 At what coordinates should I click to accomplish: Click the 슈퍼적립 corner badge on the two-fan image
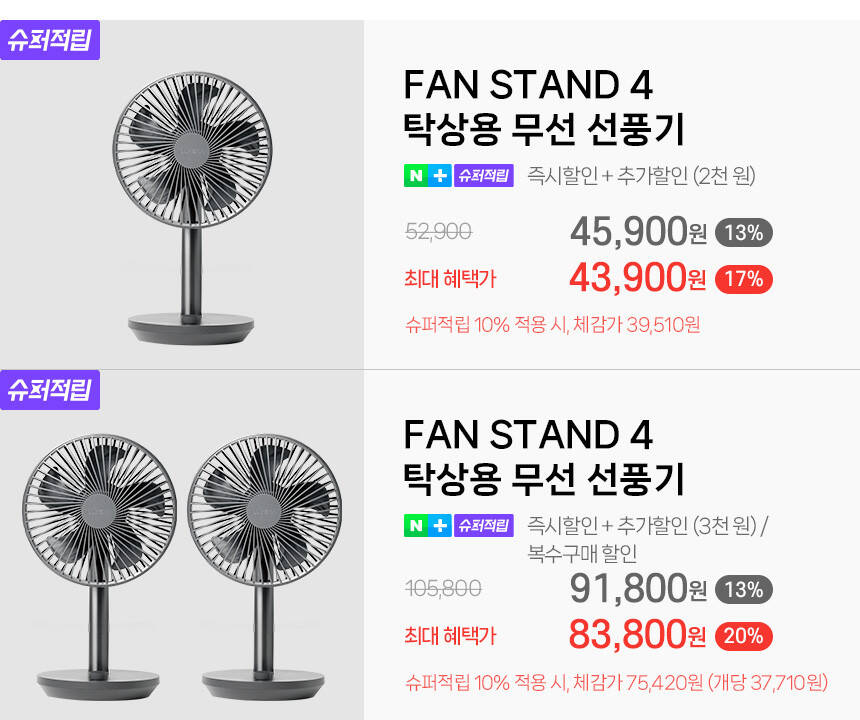pos(50,390)
